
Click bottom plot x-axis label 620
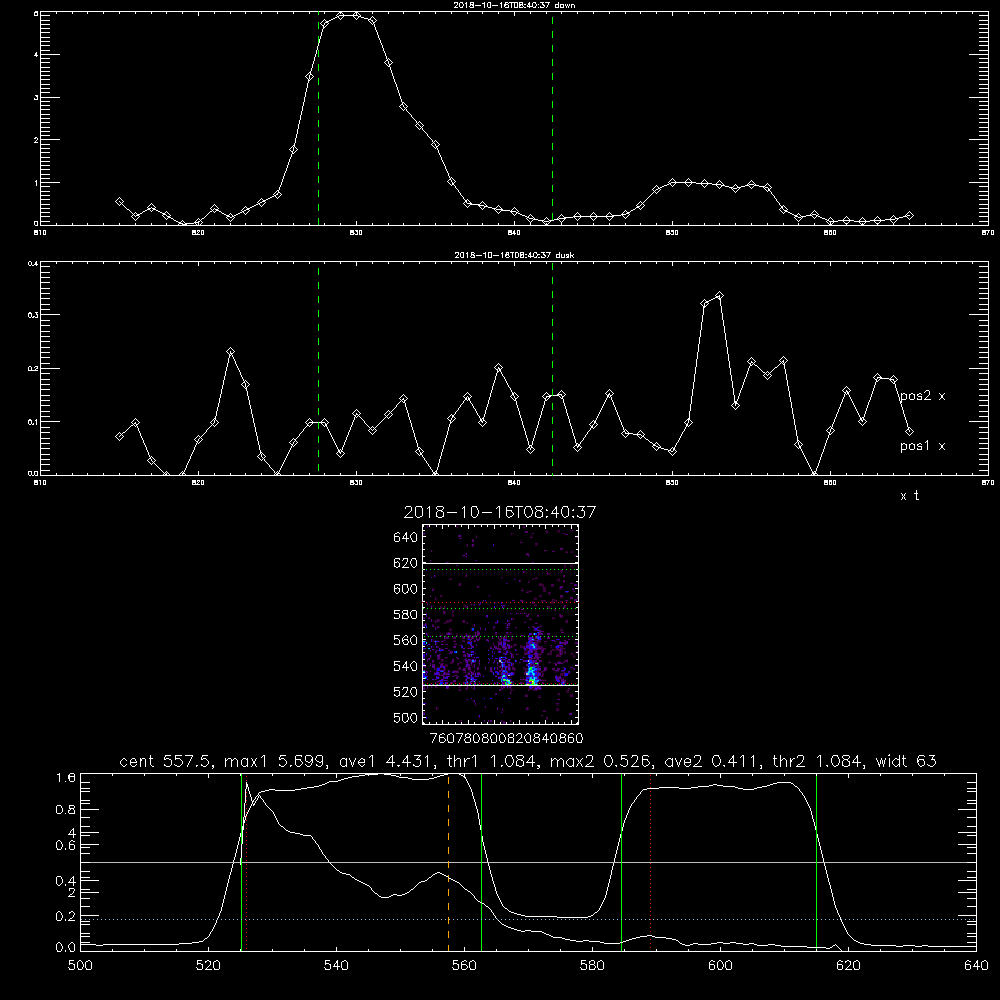(848, 966)
